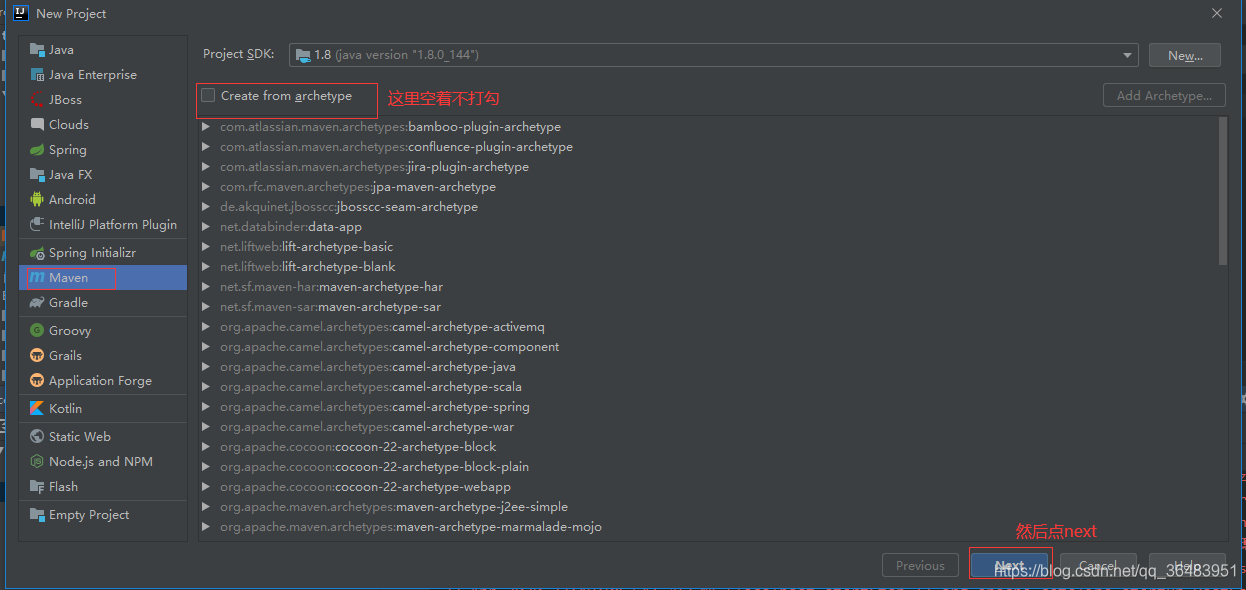Viewport: 1246px width, 590px height.
Task: Open the Project SDK dropdown
Action: point(1126,56)
